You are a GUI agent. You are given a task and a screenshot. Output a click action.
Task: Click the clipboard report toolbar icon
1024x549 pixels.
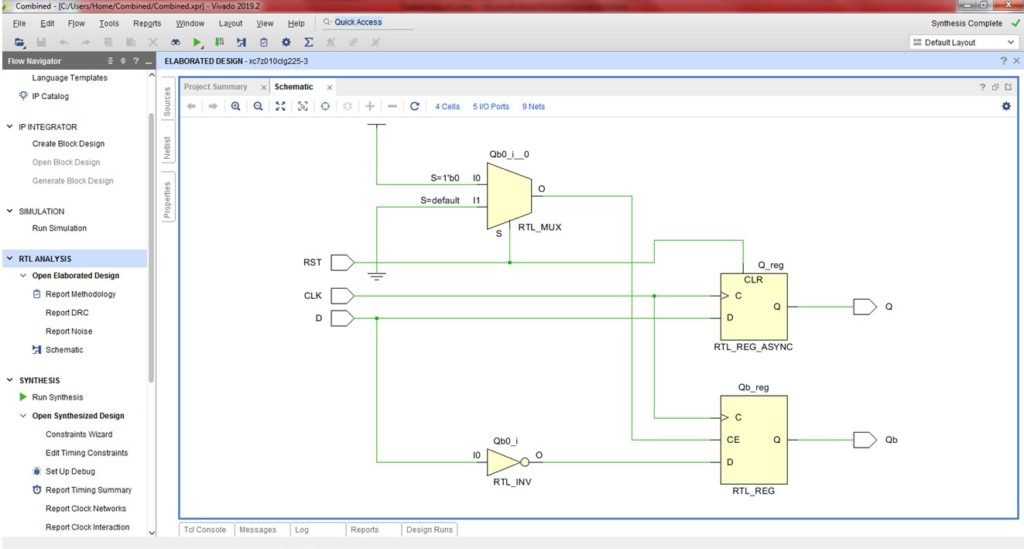264,42
